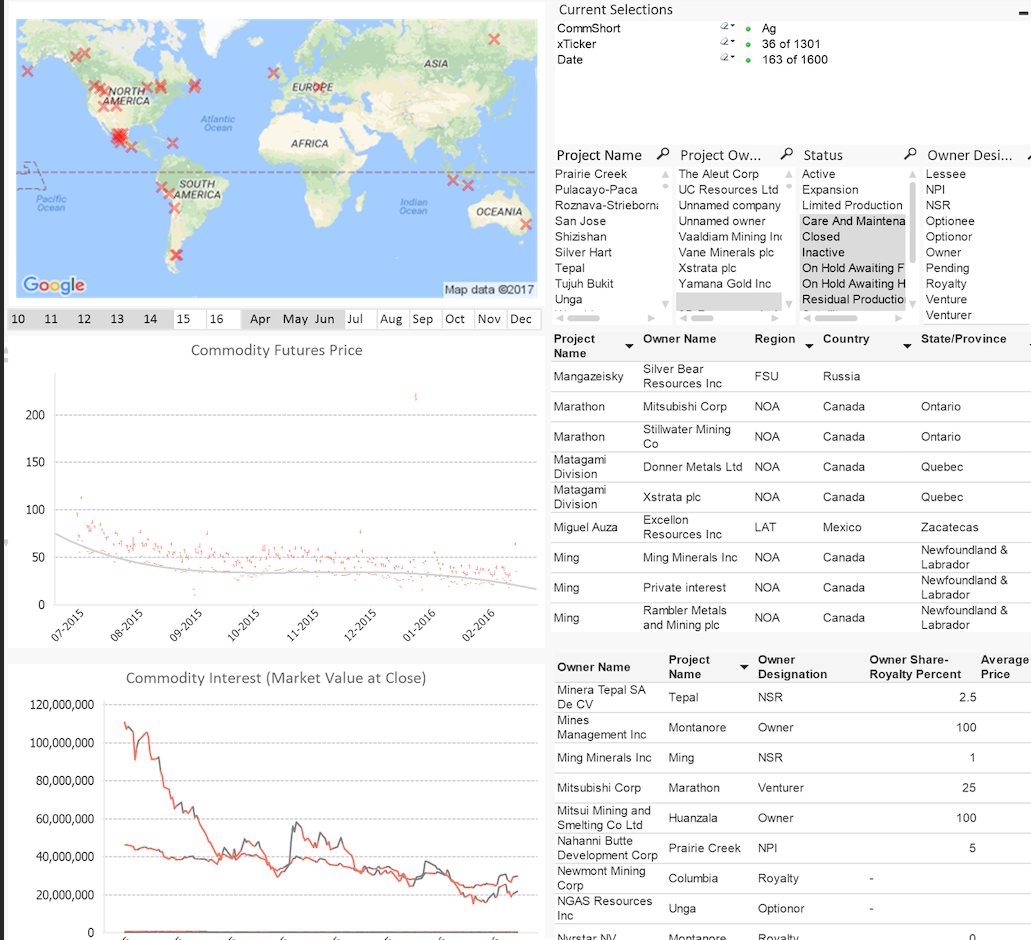
Task: Select 'Inactive' in Status list
Action: click(x=853, y=252)
